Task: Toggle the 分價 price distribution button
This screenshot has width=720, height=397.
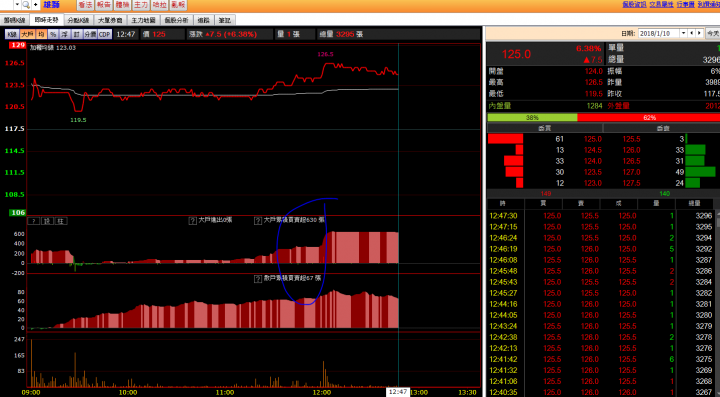Action: pos(90,34)
